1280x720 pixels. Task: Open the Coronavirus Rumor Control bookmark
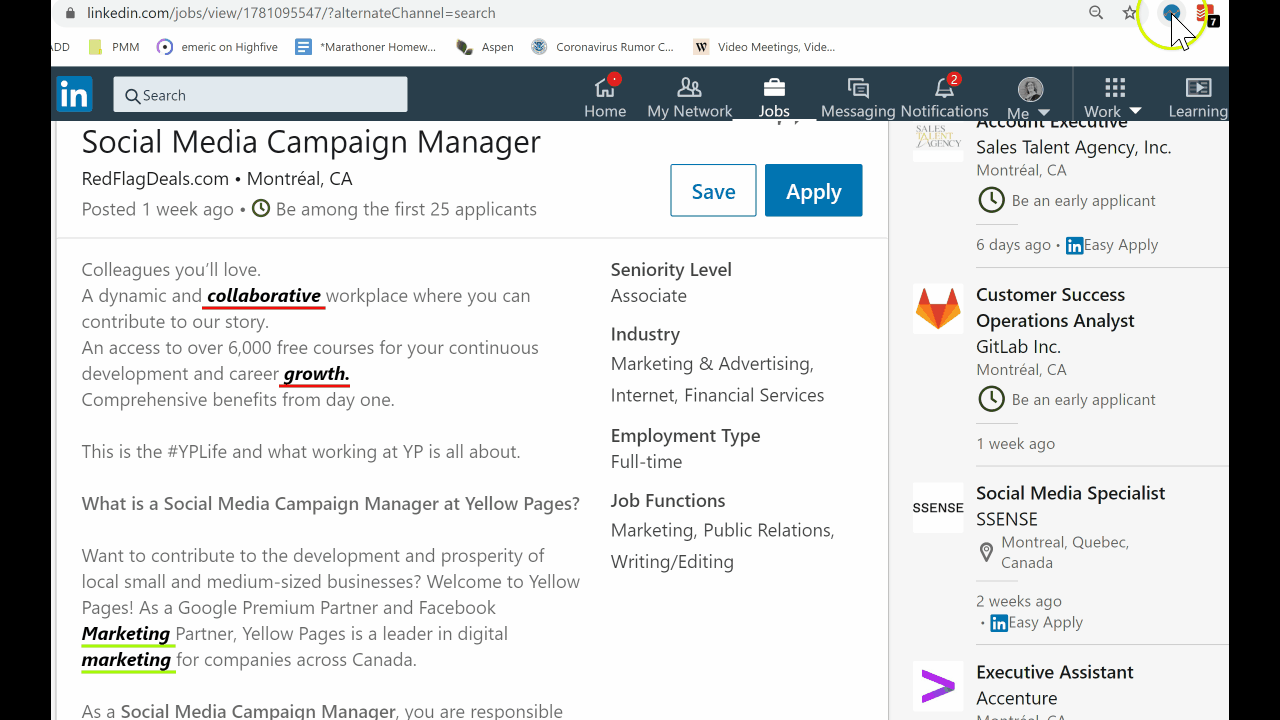(x=603, y=47)
